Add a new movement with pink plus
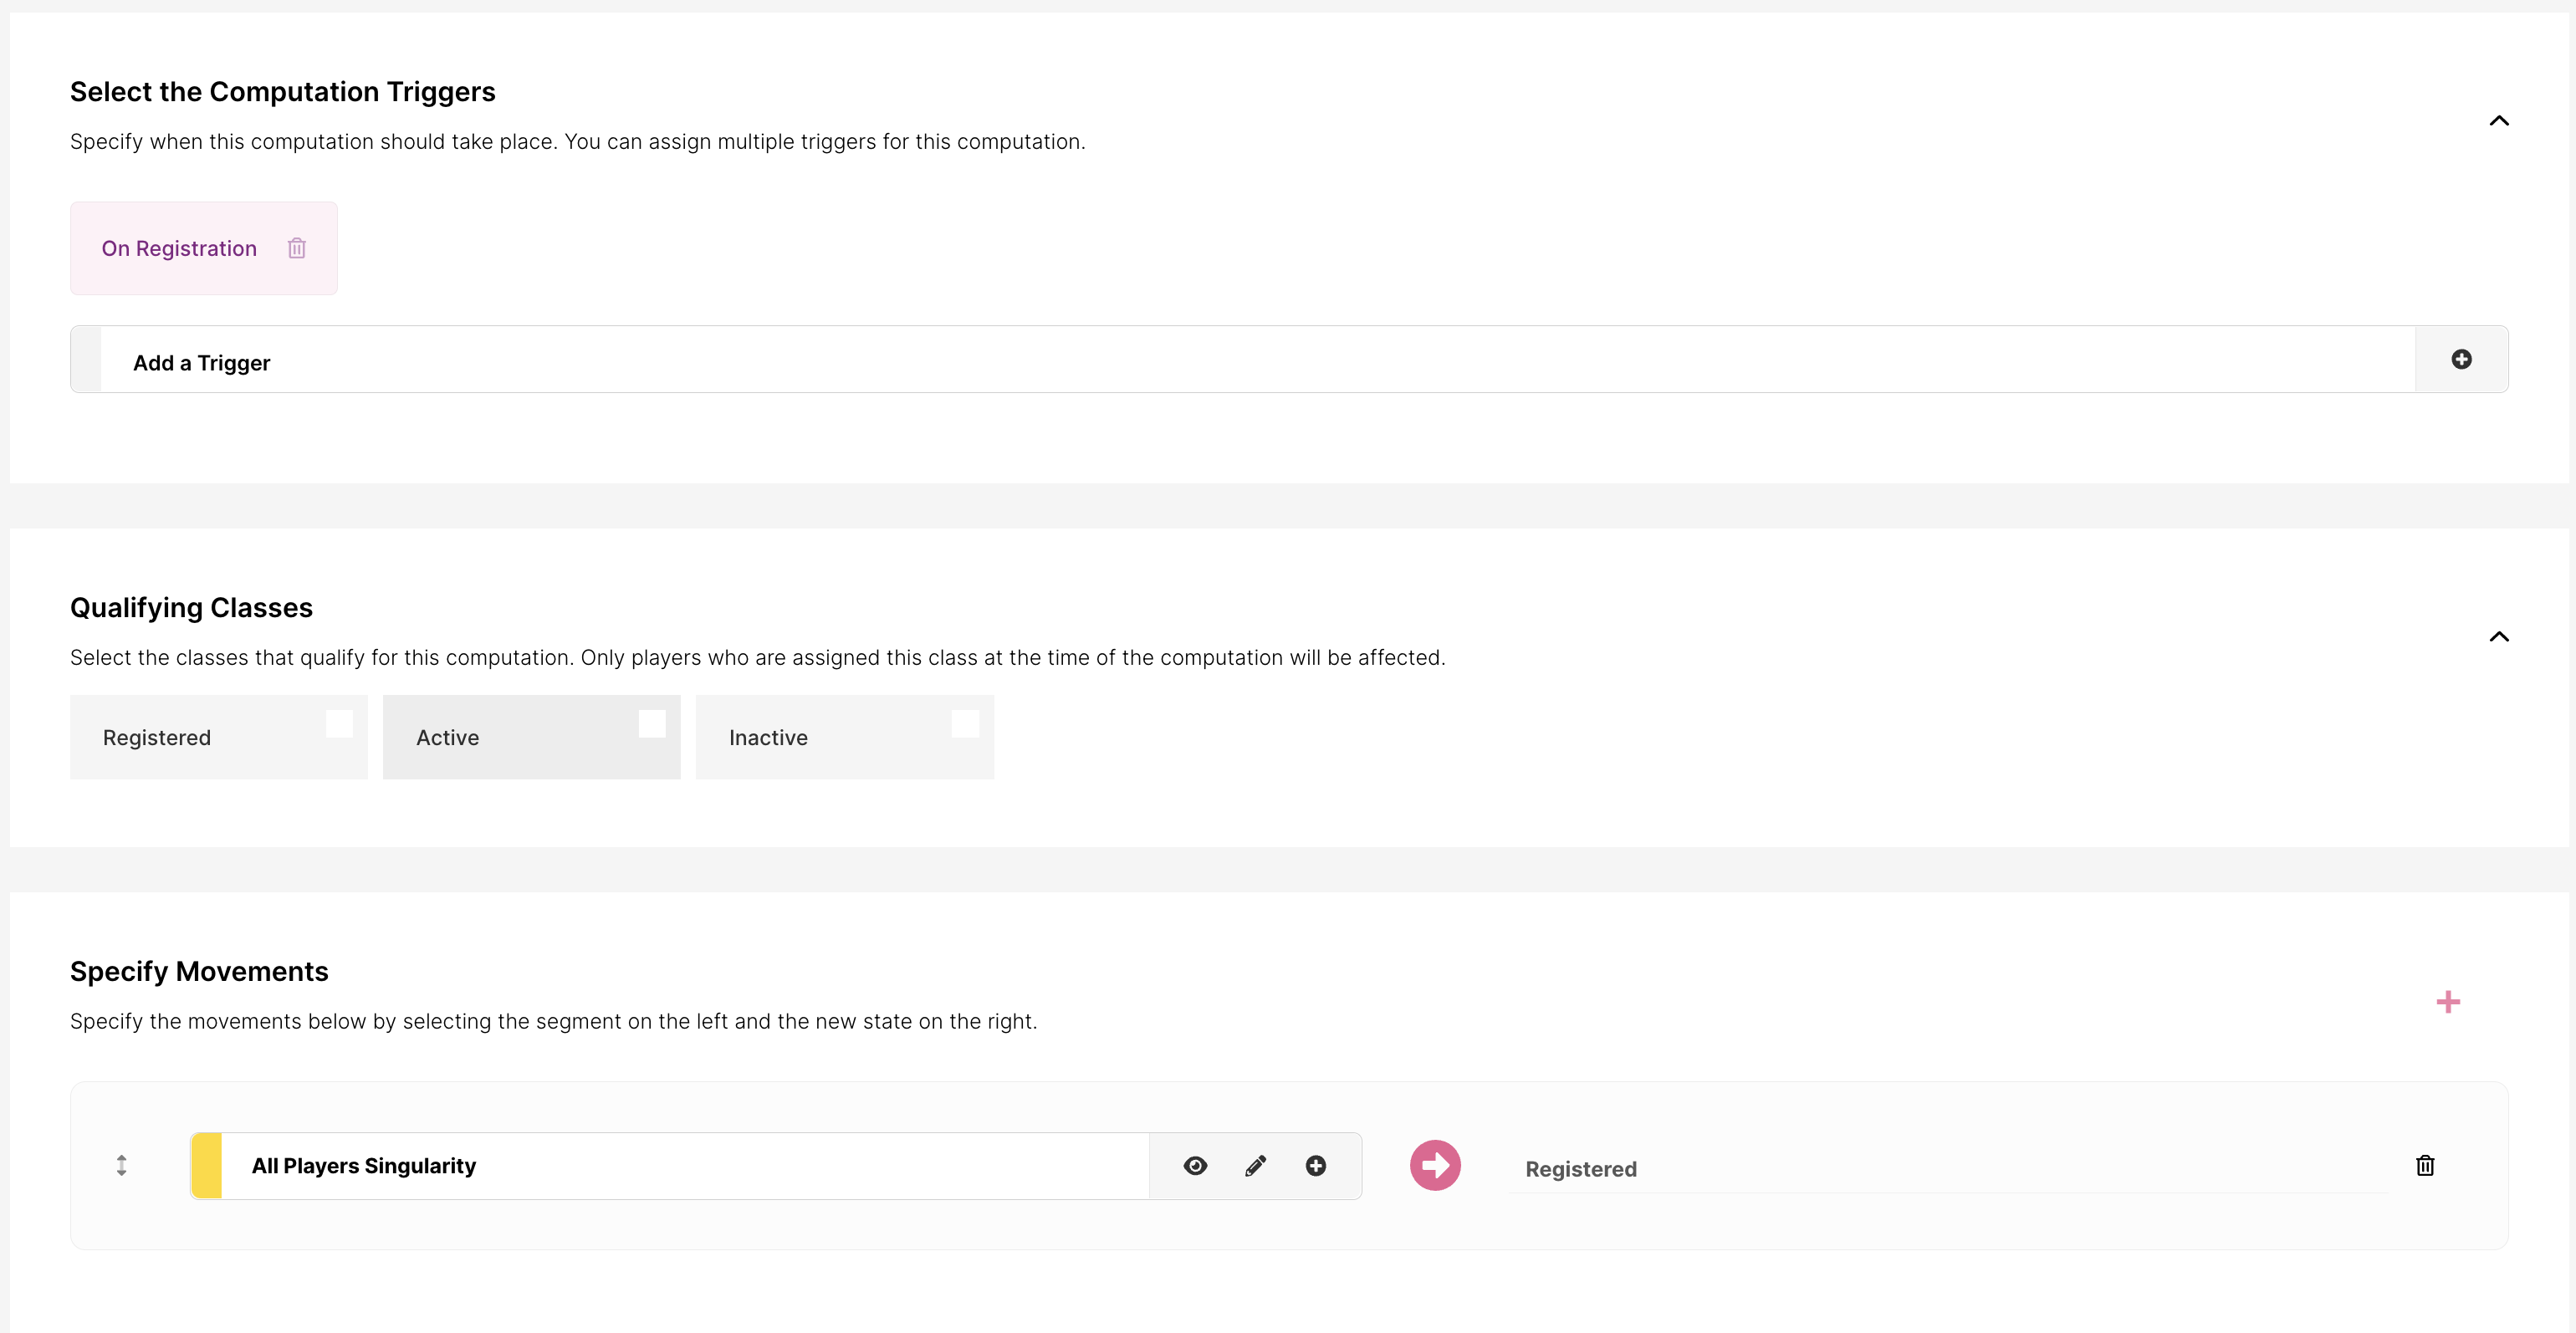This screenshot has height=1333, width=2576. coord(2448,1002)
